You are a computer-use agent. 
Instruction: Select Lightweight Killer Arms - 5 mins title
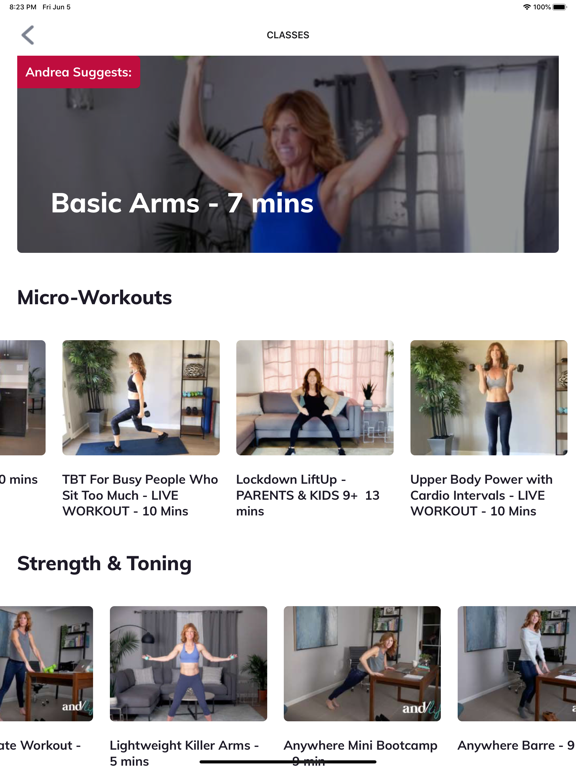point(184,753)
